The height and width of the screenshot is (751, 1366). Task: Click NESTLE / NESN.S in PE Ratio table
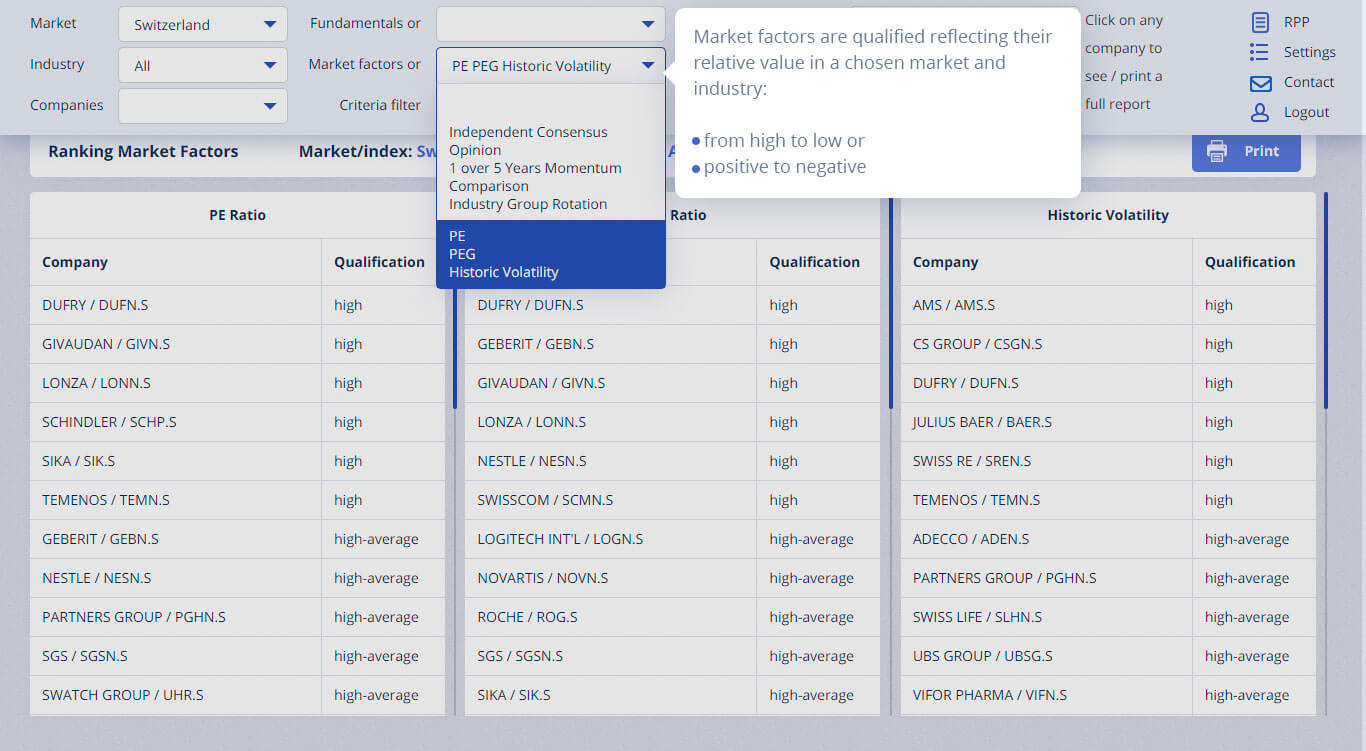(x=238, y=578)
